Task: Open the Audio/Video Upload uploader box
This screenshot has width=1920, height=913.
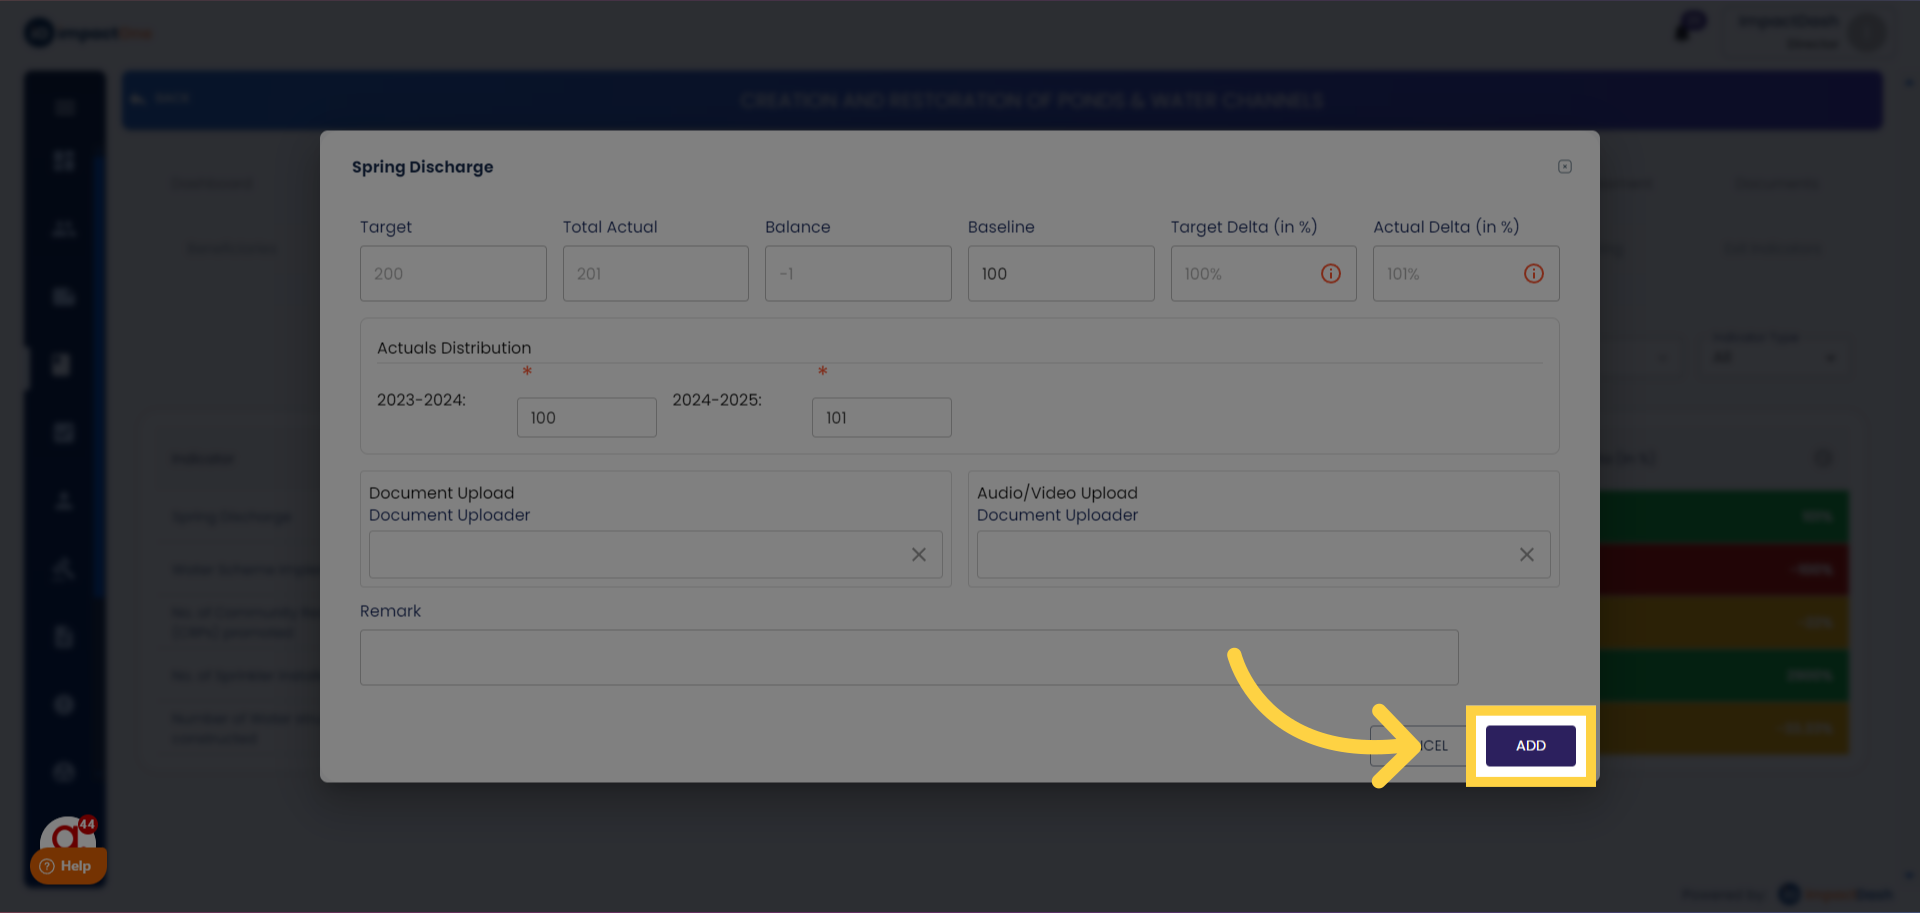Action: 1245,555
